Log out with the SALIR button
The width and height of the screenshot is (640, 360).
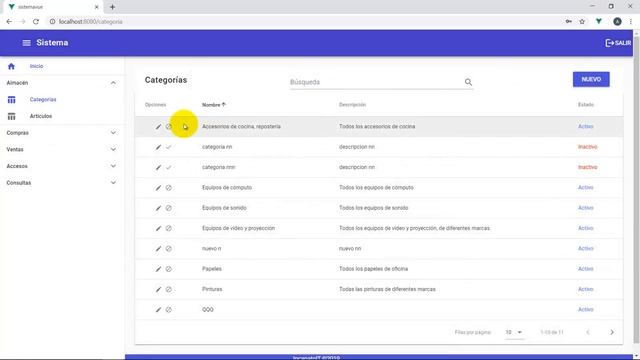[x=618, y=43]
